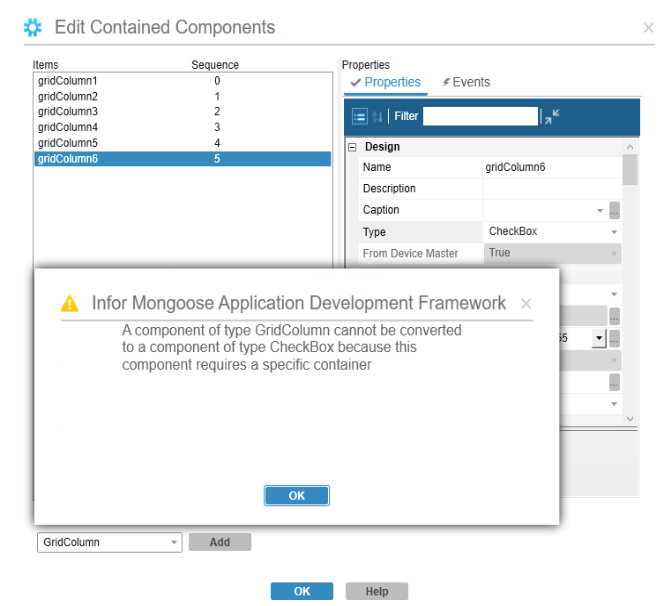Click the empty Description value cell

(552, 189)
